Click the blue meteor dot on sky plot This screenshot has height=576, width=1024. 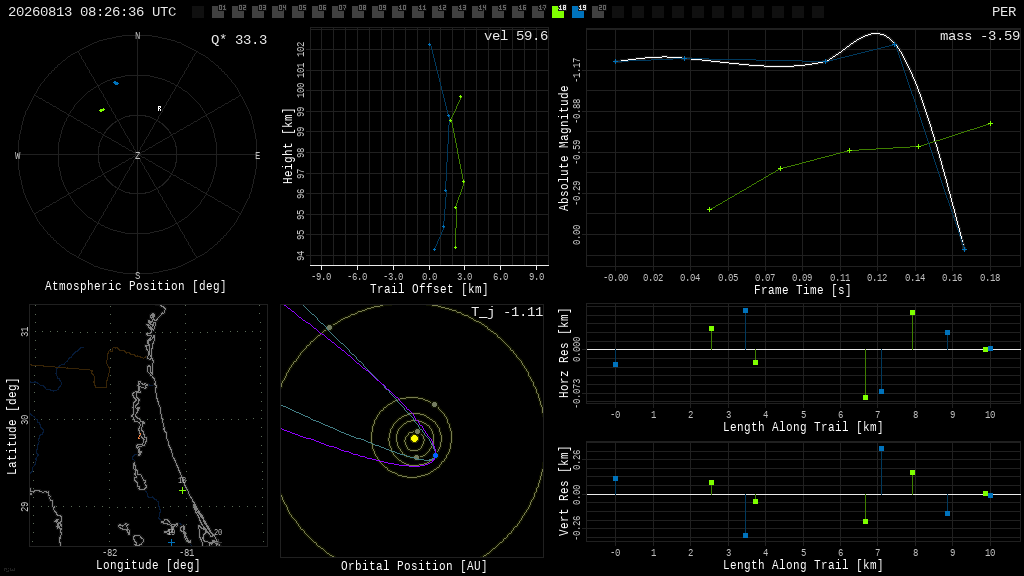(x=116, y=83)
